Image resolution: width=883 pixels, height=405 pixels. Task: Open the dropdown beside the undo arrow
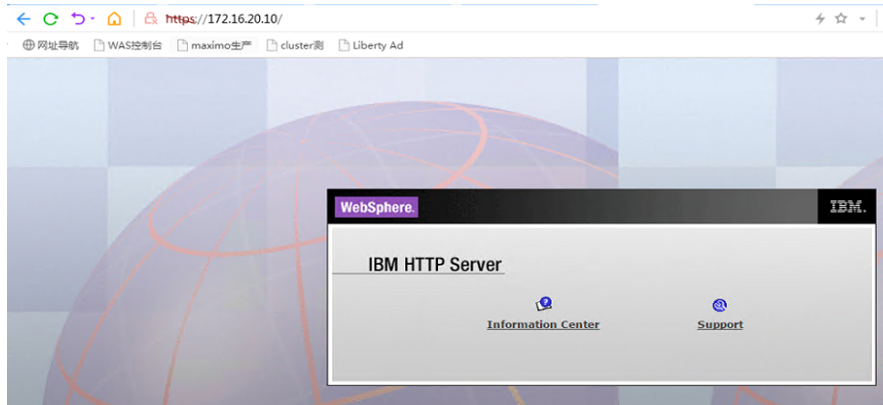92,19
